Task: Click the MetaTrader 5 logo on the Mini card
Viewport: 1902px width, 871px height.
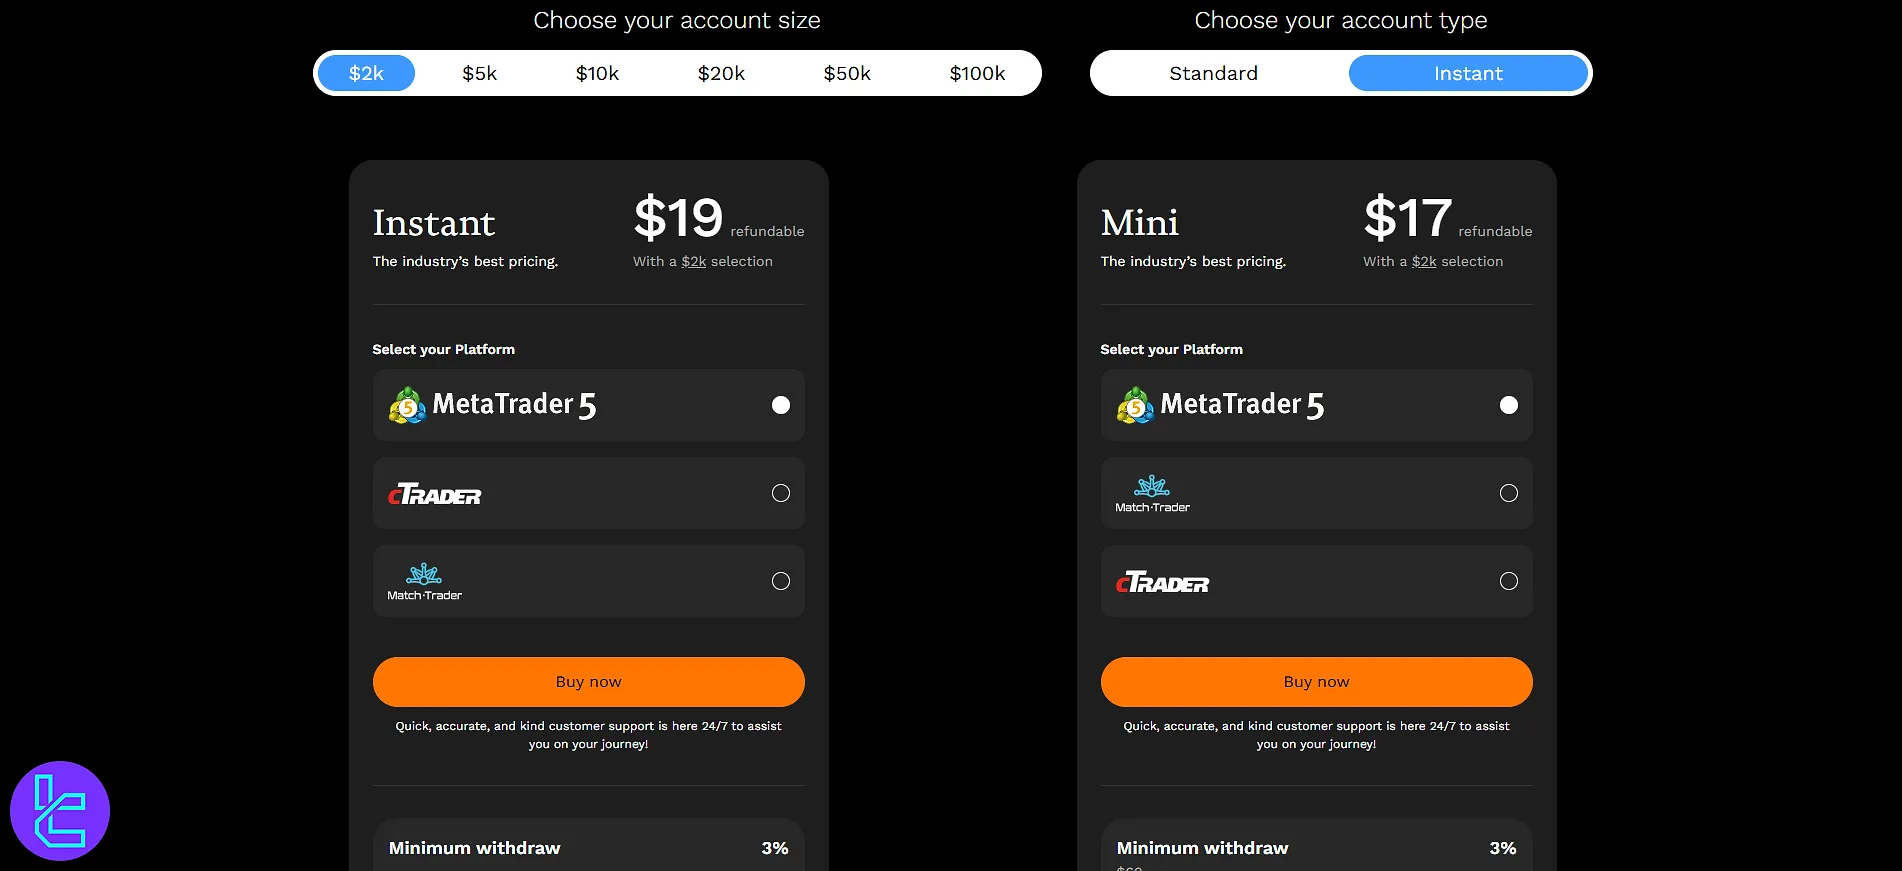Action: point(1132,405)
